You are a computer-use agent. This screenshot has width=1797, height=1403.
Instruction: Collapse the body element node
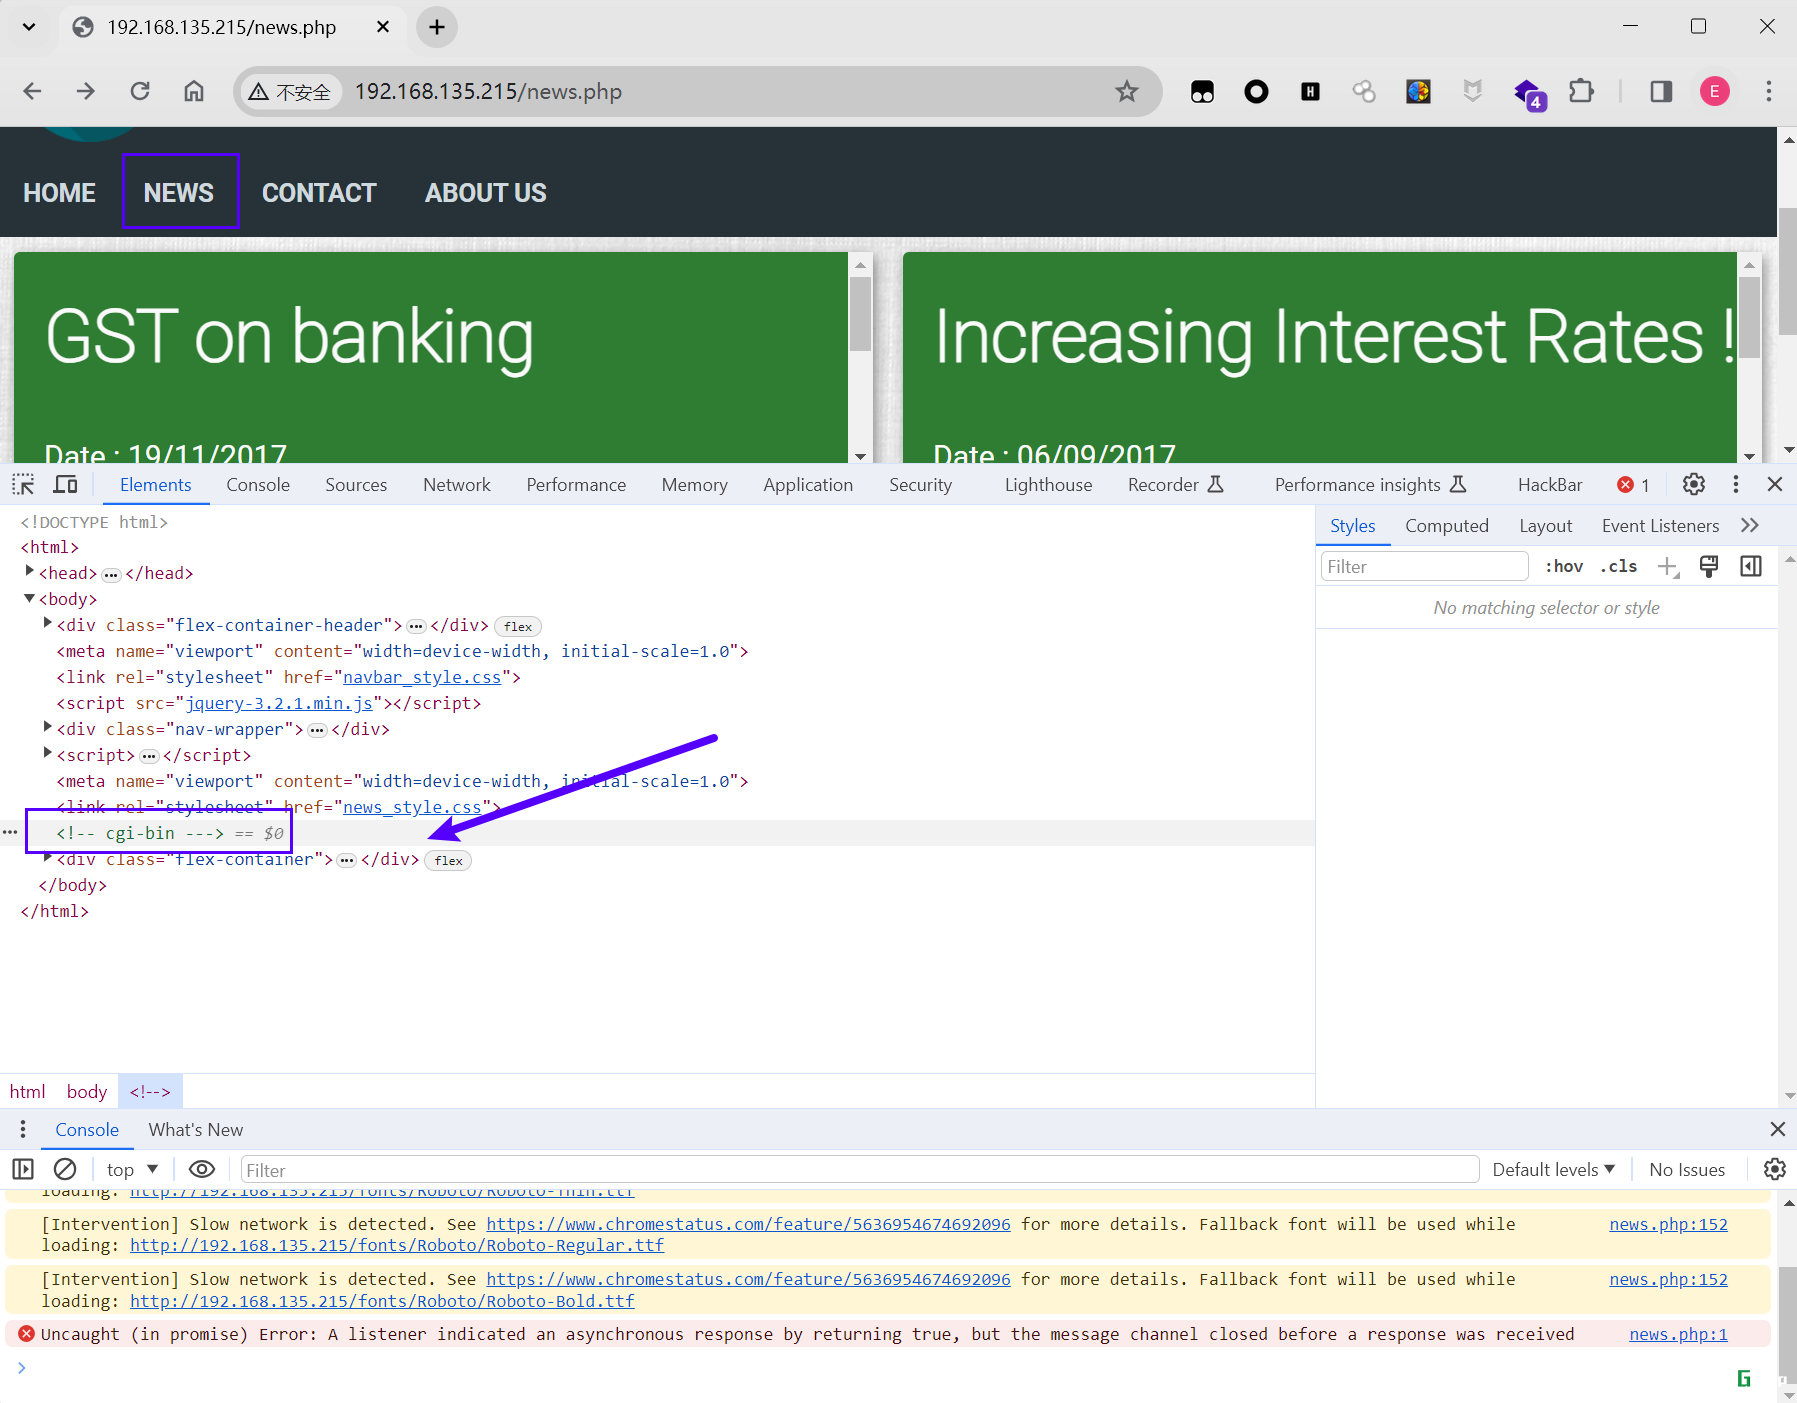pos(29,598)
